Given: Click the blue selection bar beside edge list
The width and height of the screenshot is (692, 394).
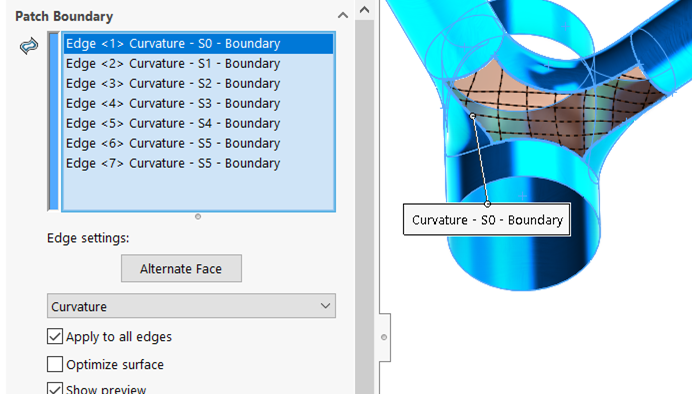Looking at the screenshot, I should (x=53, y=121).
